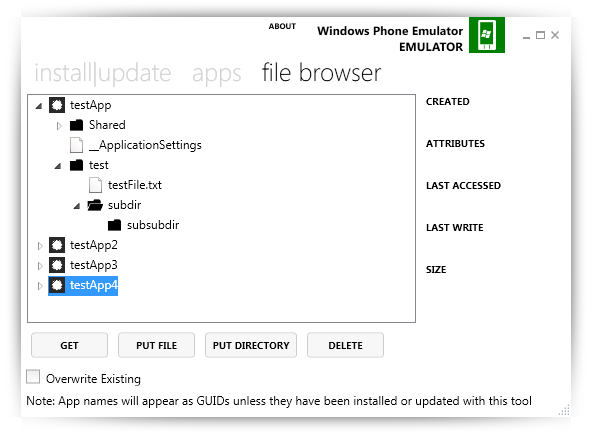596x434 pixels.
Task: Click the EMULATOR device type text
Action: 431,47
